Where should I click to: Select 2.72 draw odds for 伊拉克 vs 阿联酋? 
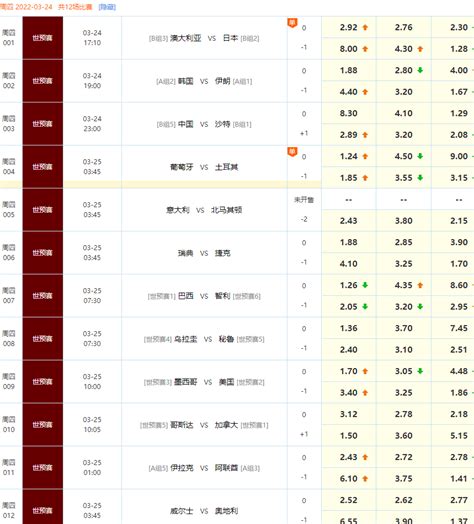[404, 457]
